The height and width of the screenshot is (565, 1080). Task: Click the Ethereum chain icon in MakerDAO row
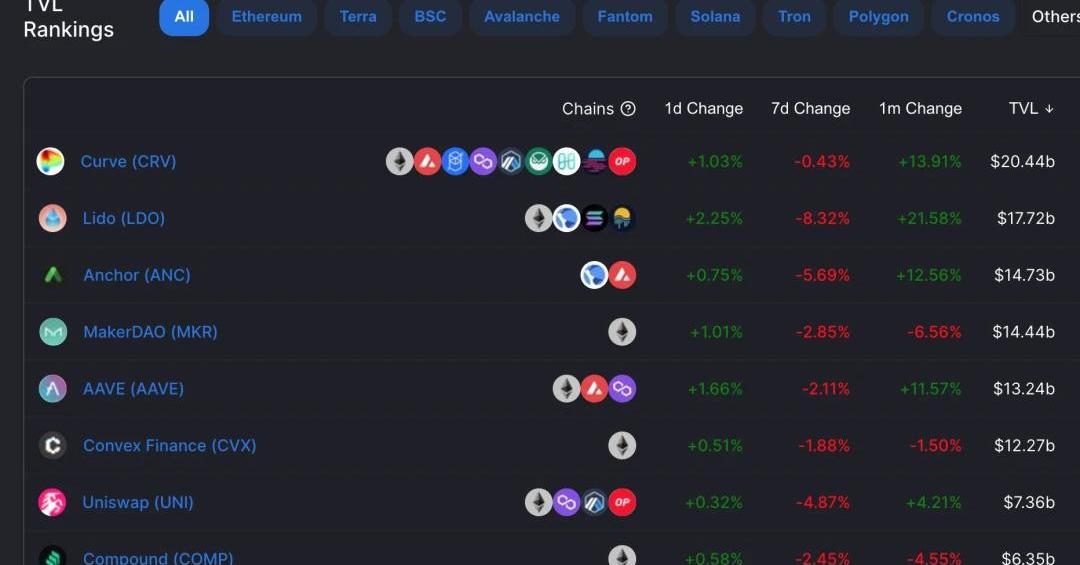622,332
